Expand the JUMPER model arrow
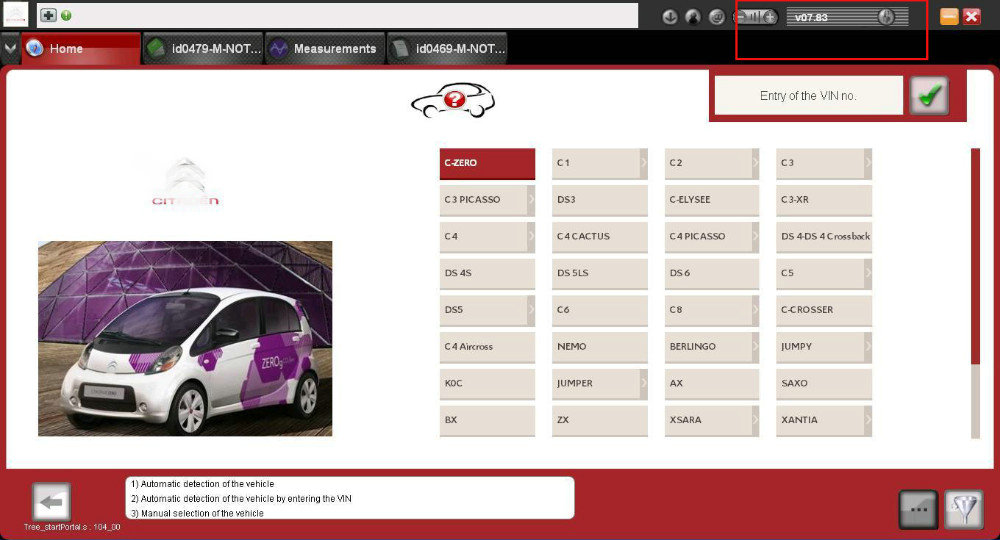Image resolution: width=1000 pixels, height=540 pixels. [x=643, y=383]
